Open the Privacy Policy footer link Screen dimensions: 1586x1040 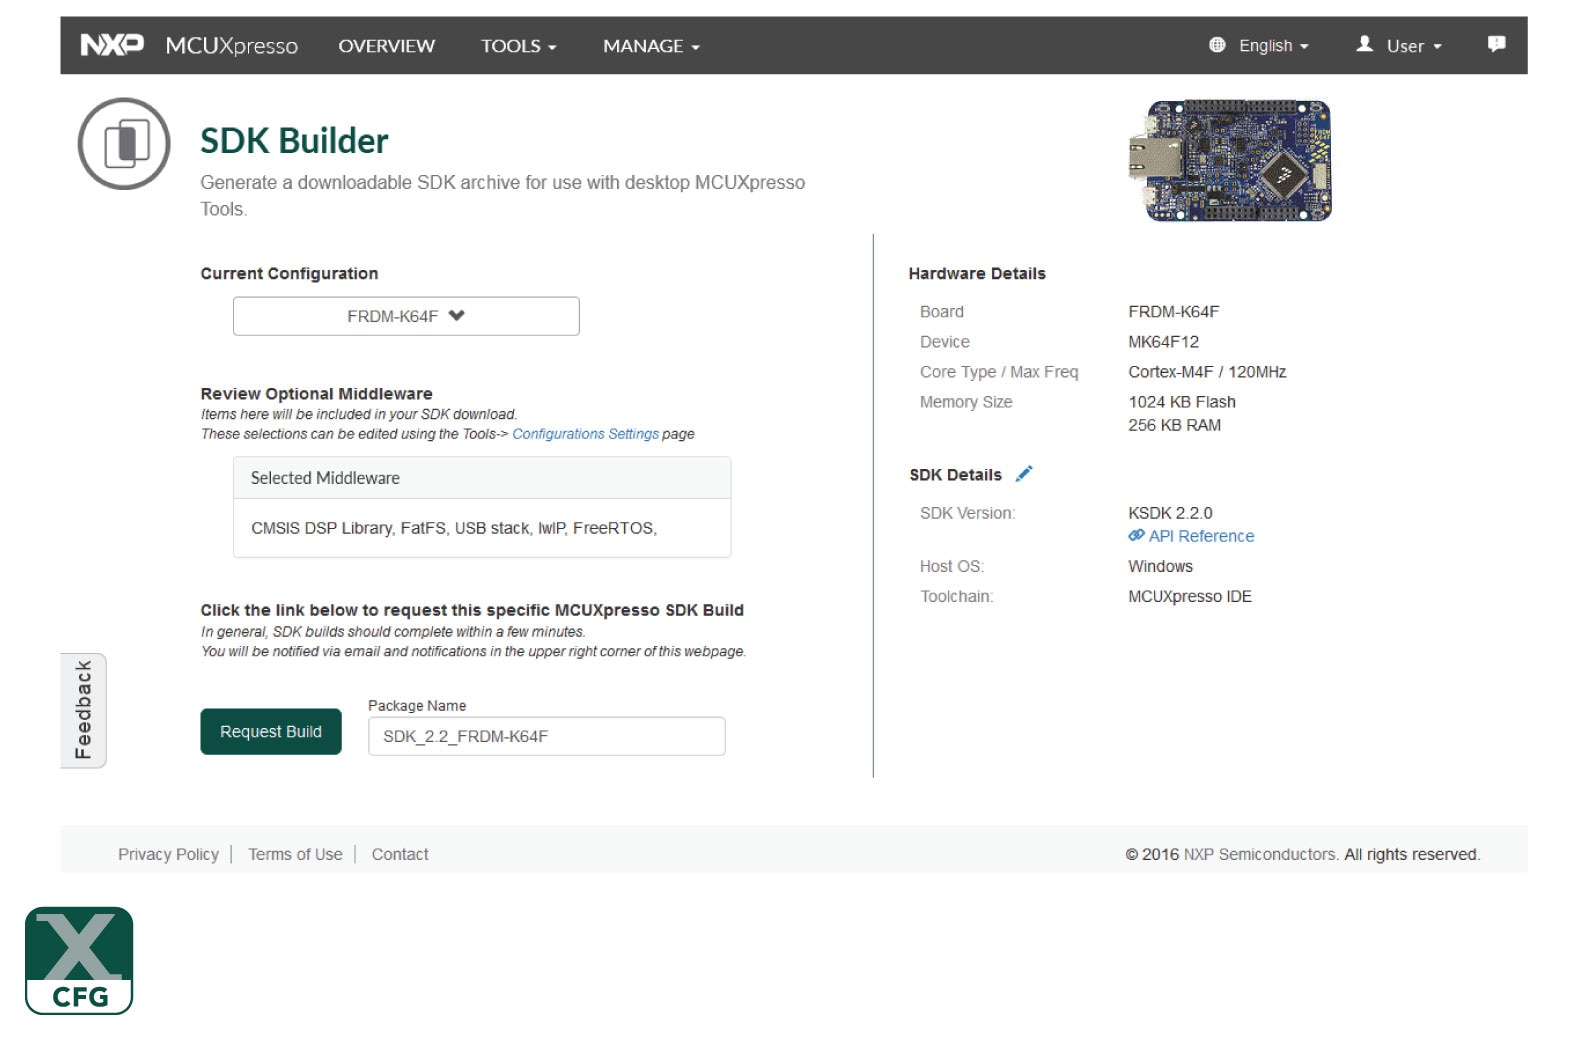click(x=168, y=854)
